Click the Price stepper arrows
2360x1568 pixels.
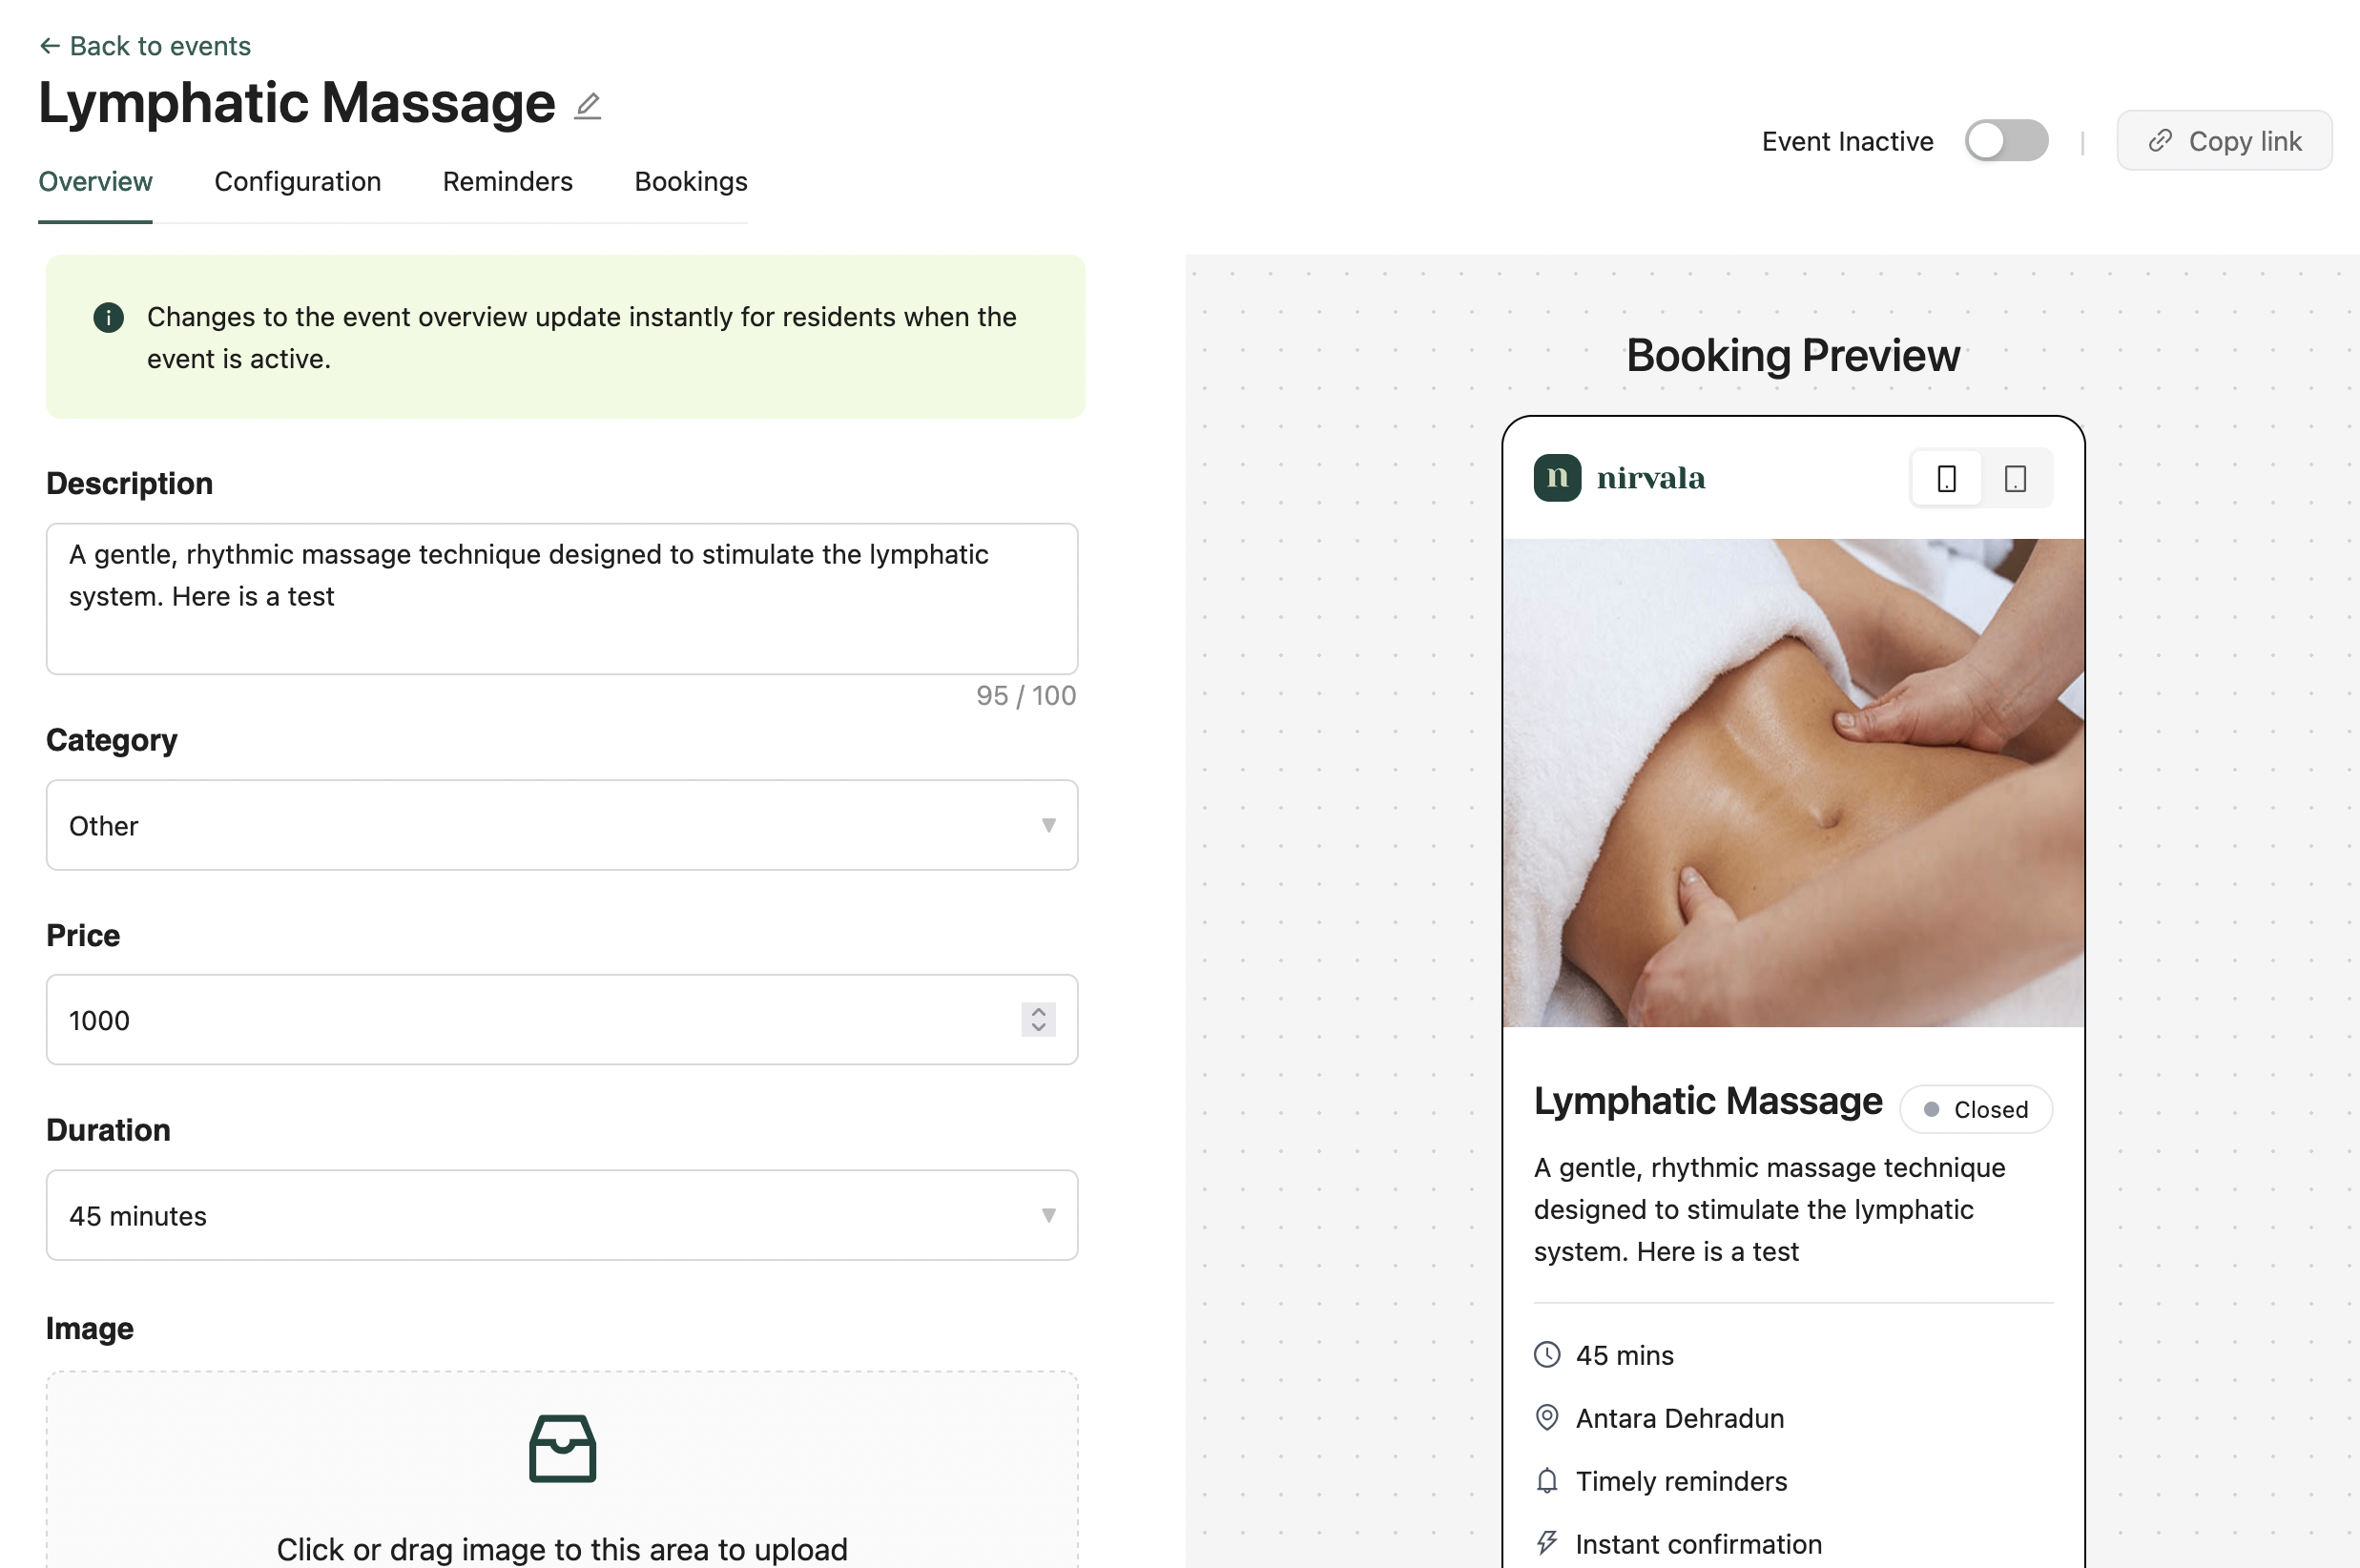tap(1038, 1019)
